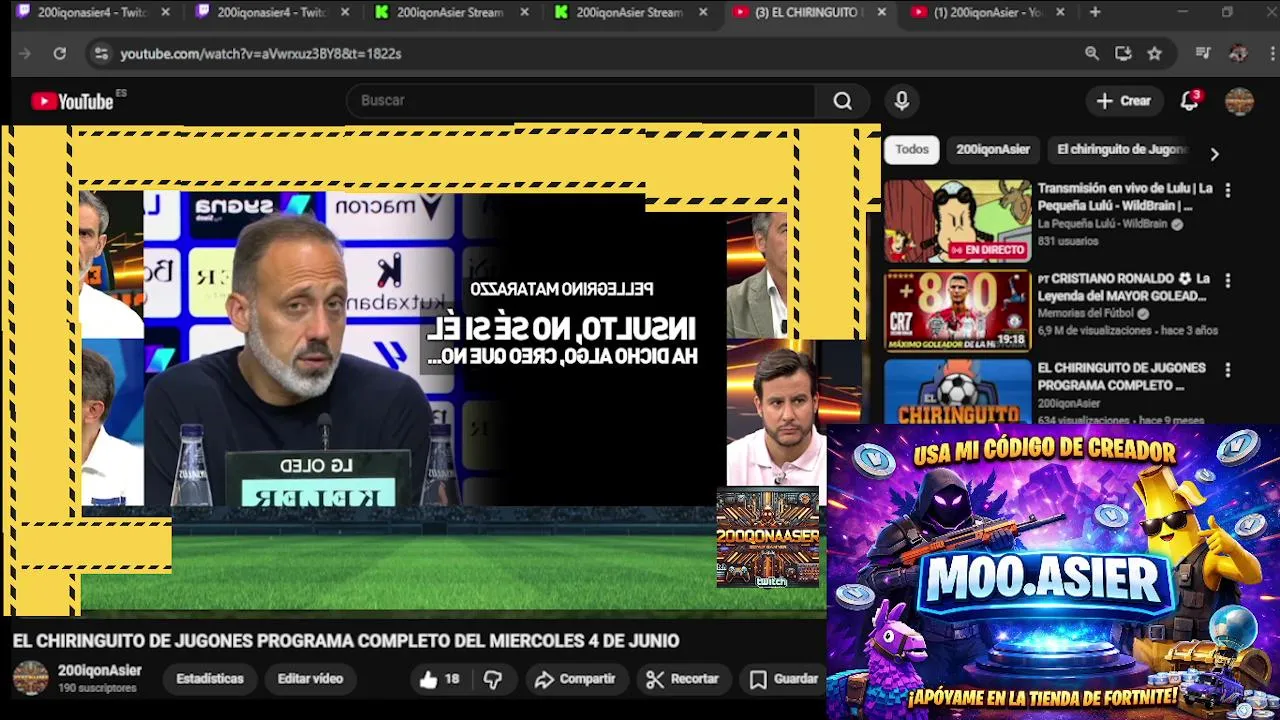Click the browser forward arrow
1280x720 pixels.
pos(25,53)
